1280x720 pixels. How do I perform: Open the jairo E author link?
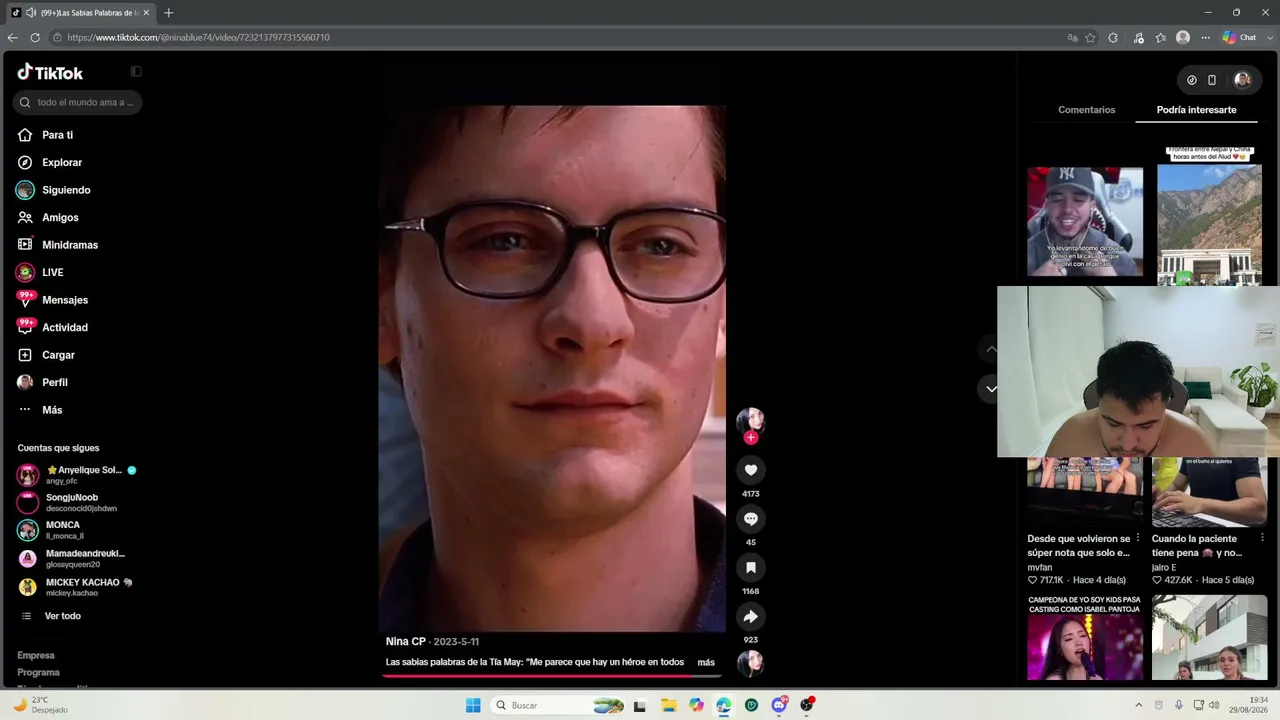pos(1164,567)
